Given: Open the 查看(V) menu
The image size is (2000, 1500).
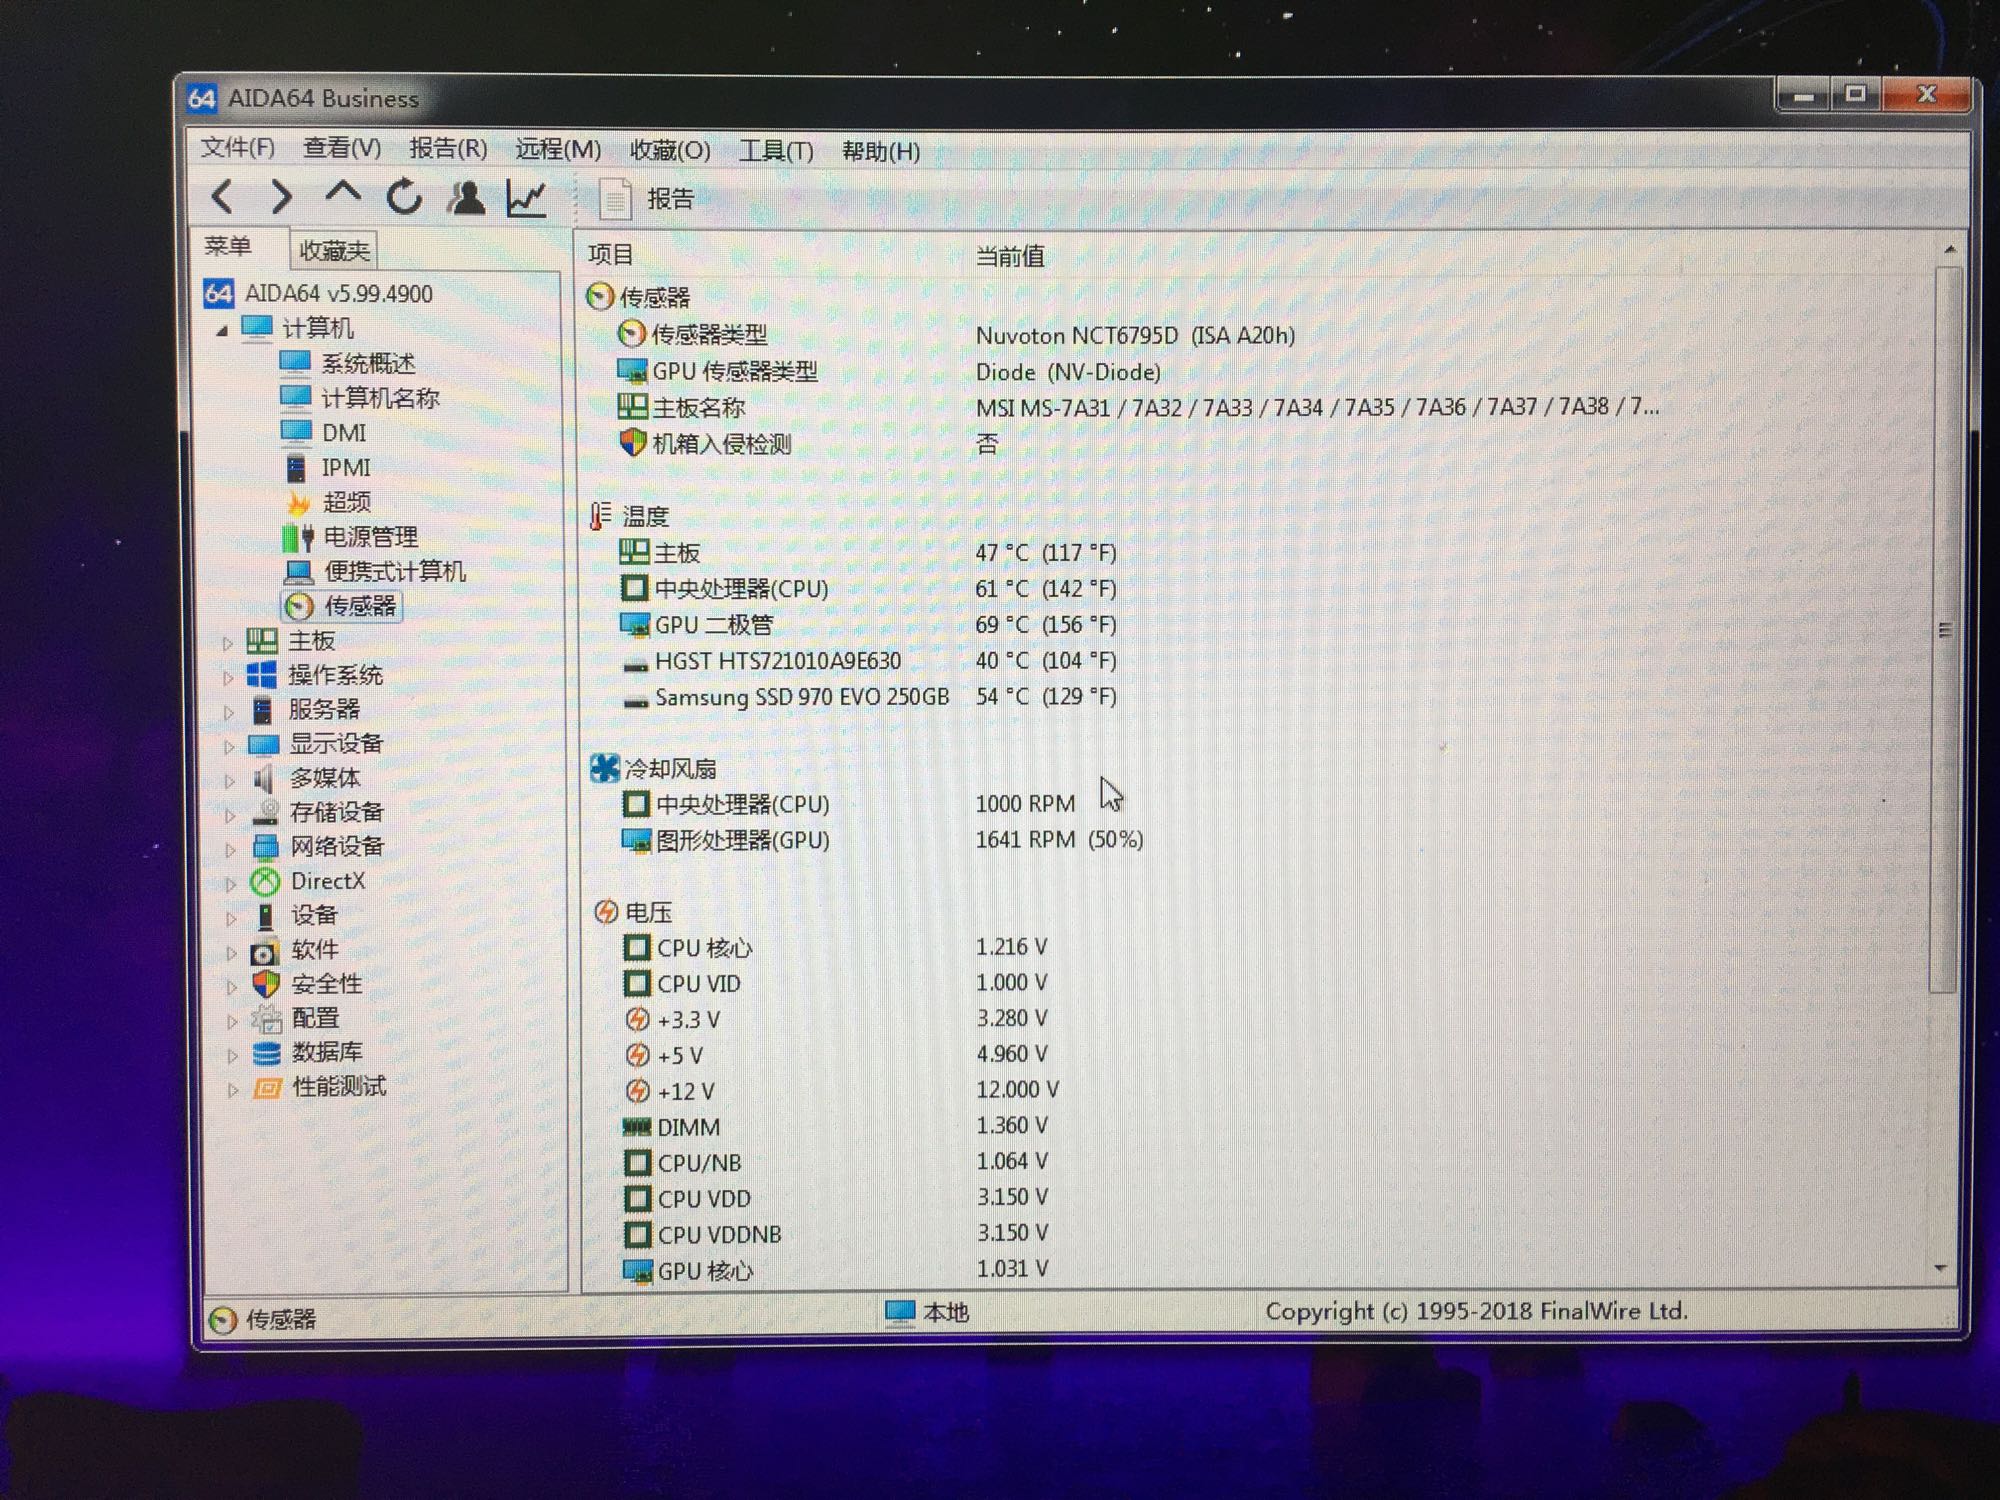Looking at the screenshot, I should (x=342, y=148).
